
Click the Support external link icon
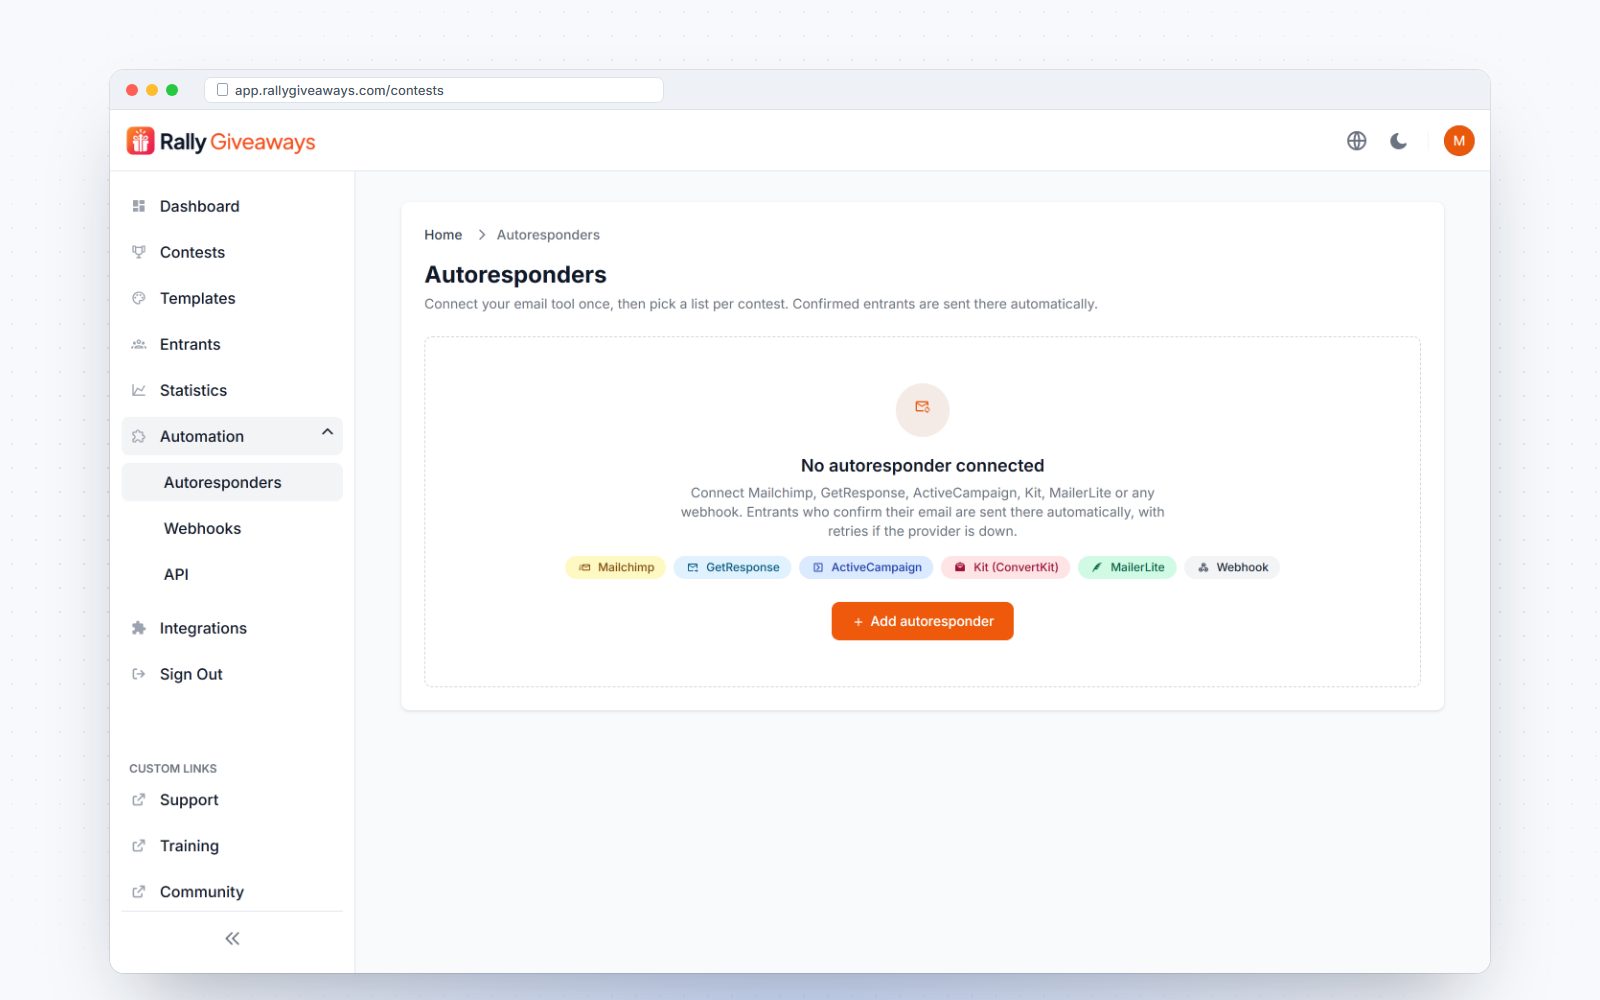click(x=139, y=800)
